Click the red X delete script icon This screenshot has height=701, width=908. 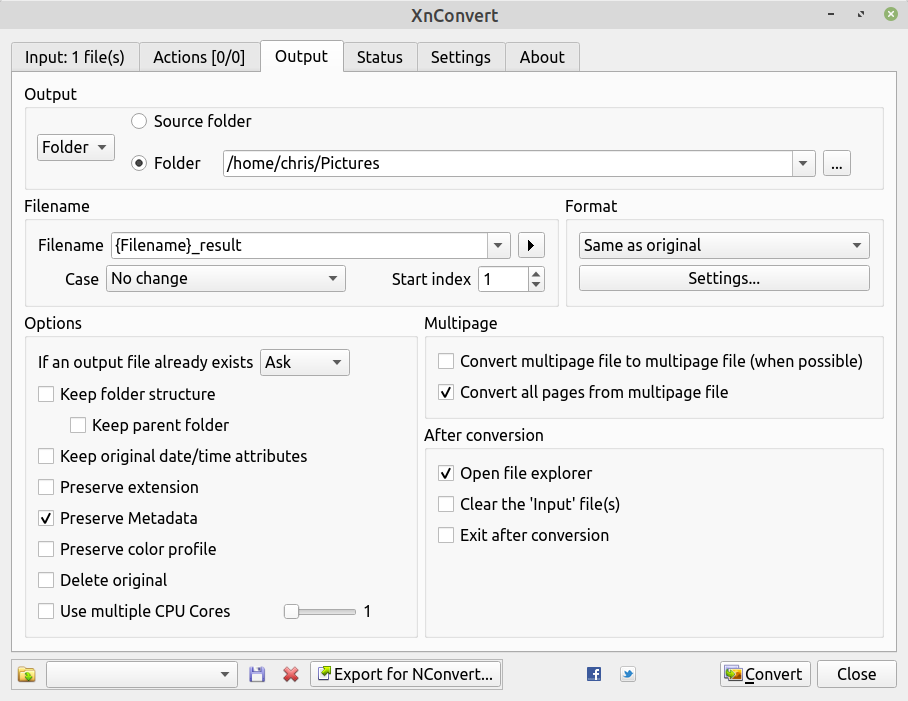[291, 674]
